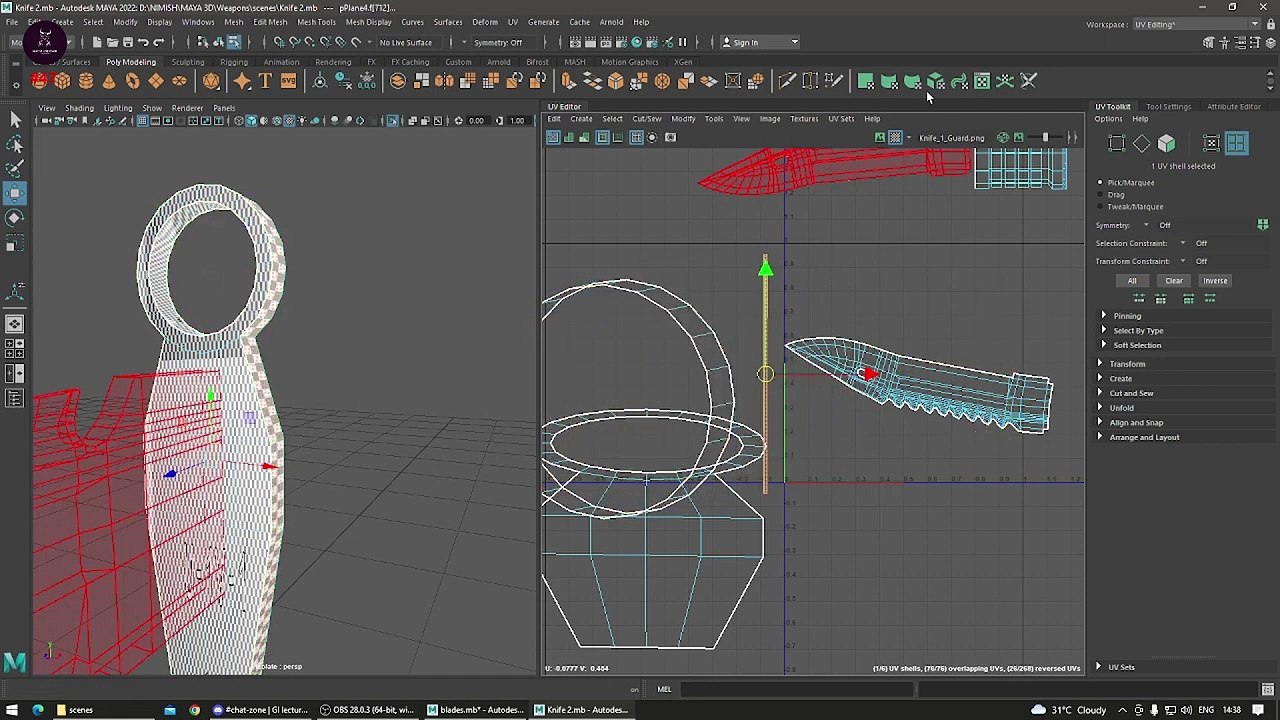1280x720 pixels.
Task: Click the SVG import shelf icon
Action: coord(288,81)
